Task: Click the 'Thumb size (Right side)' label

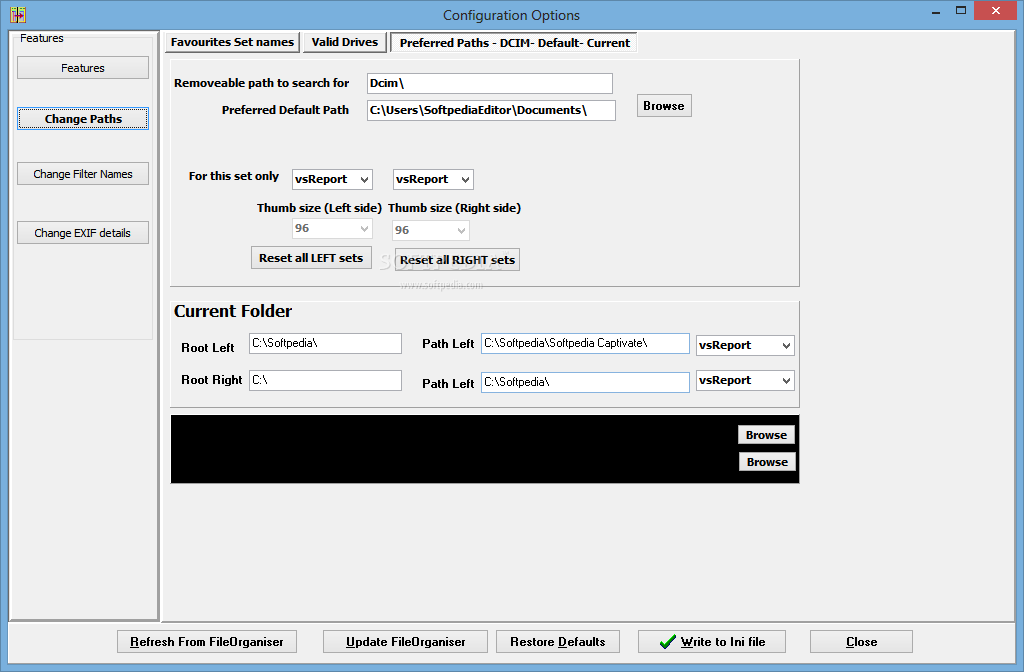Action: [455, 208]
